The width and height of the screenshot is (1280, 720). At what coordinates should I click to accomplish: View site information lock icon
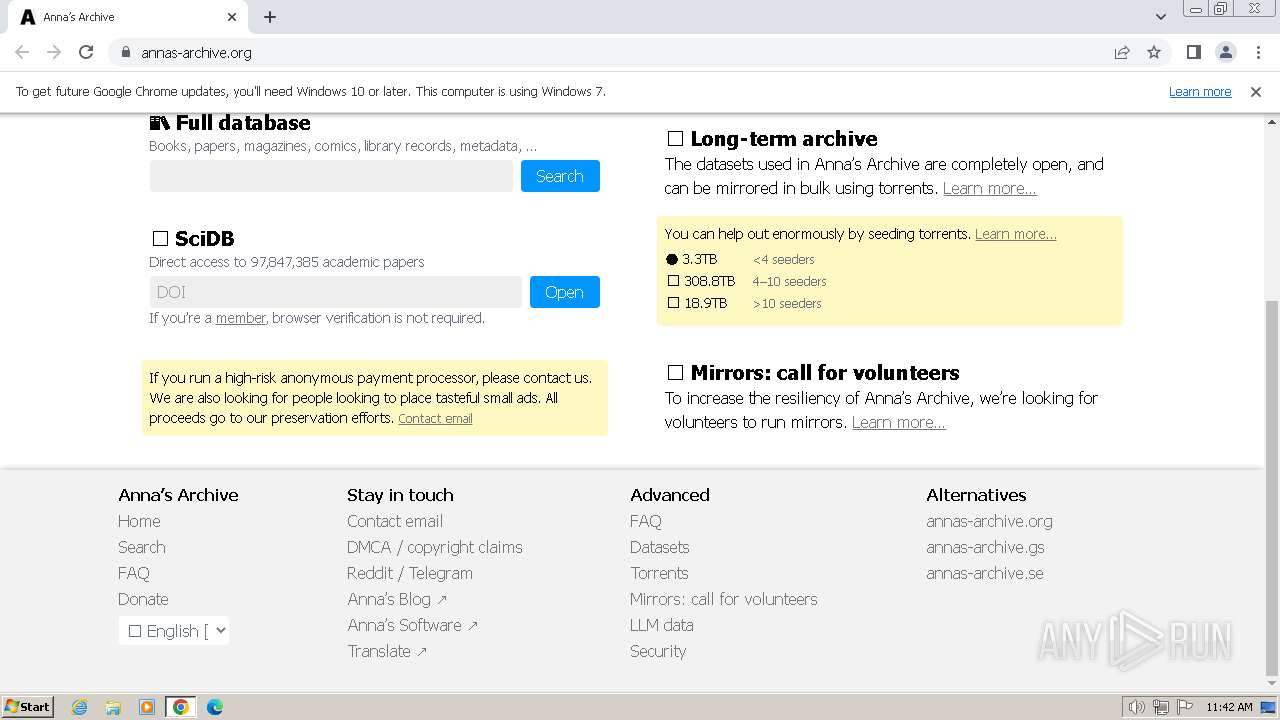125,52
